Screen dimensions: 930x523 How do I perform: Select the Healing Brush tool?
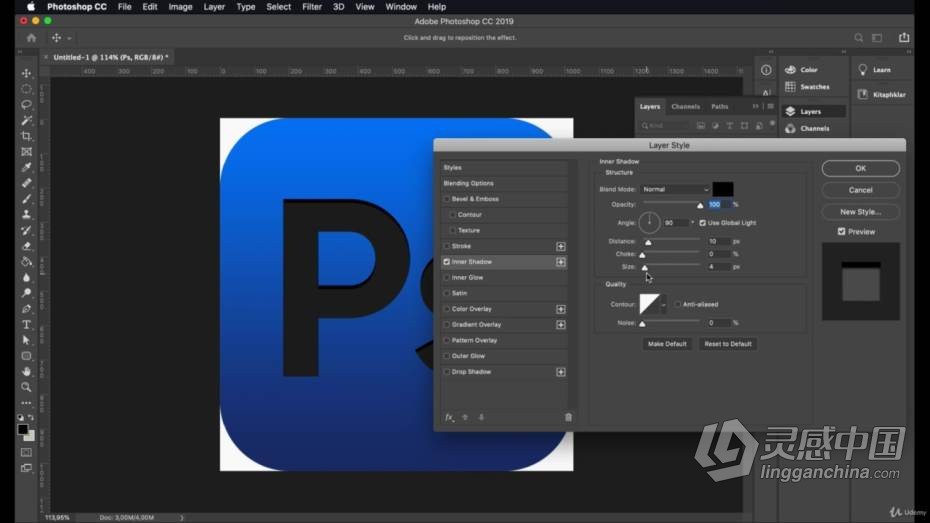(26, 183)
